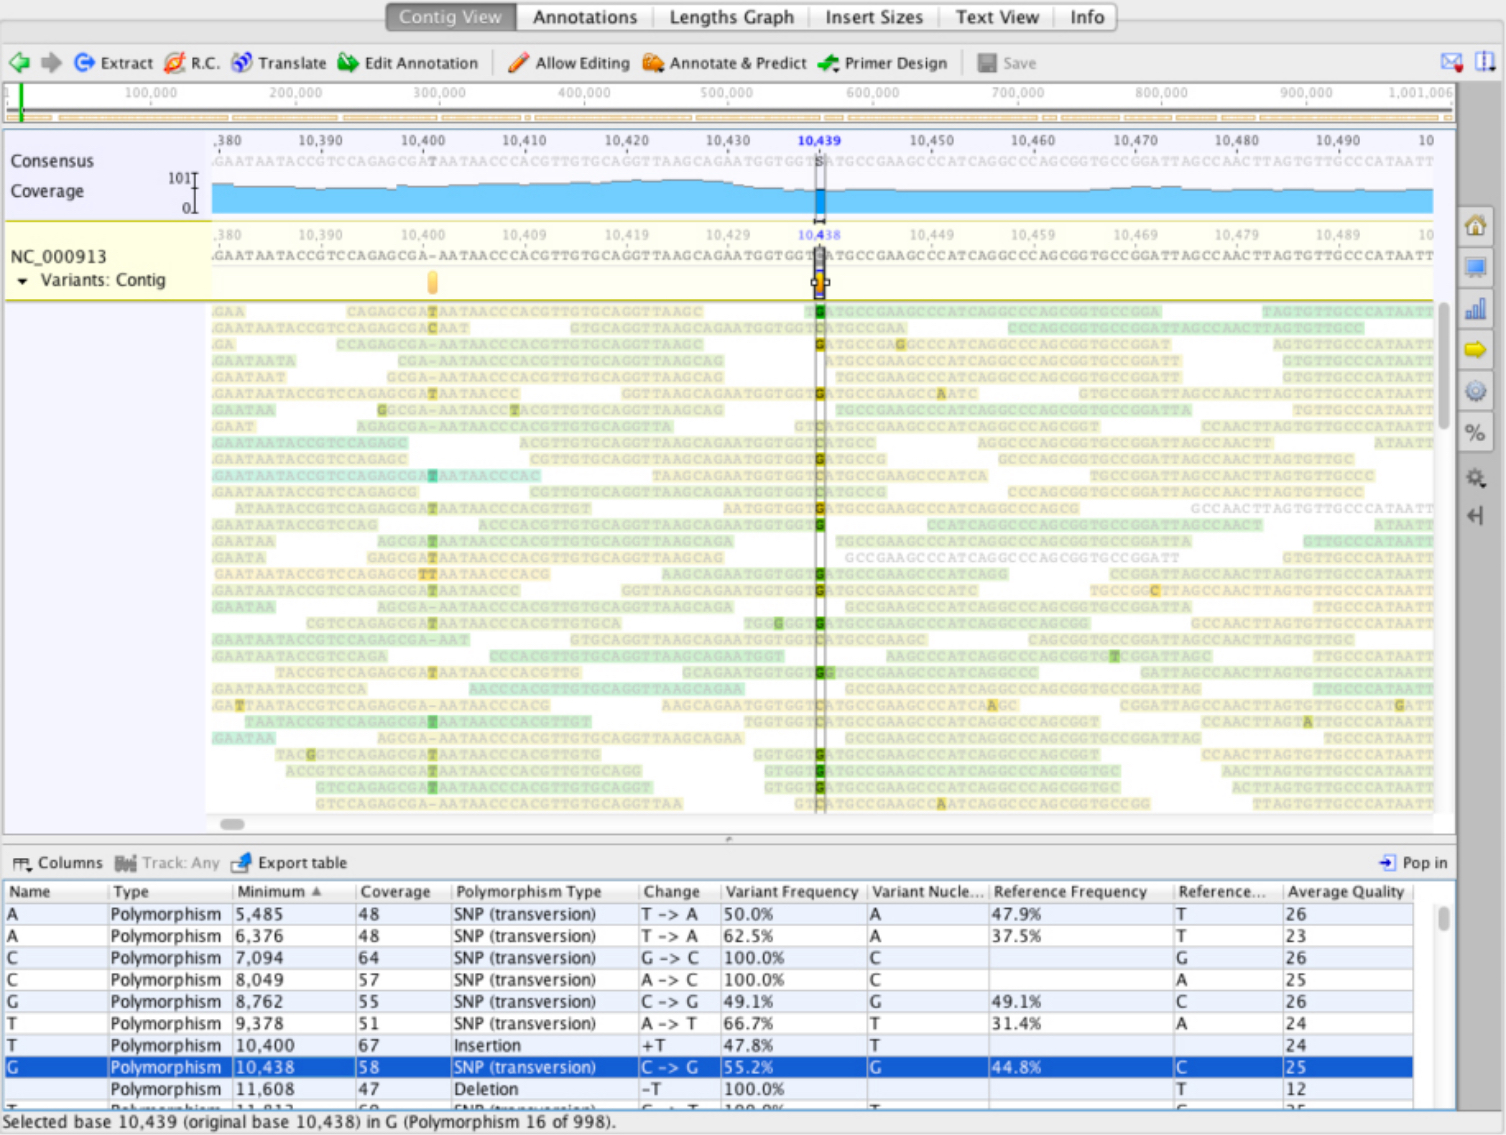Click Pop in button

(1413, 863)
